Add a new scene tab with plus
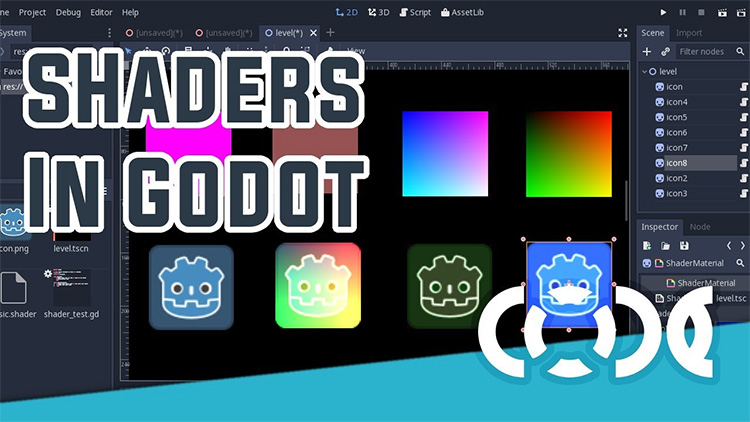 [x=330, y=33]
